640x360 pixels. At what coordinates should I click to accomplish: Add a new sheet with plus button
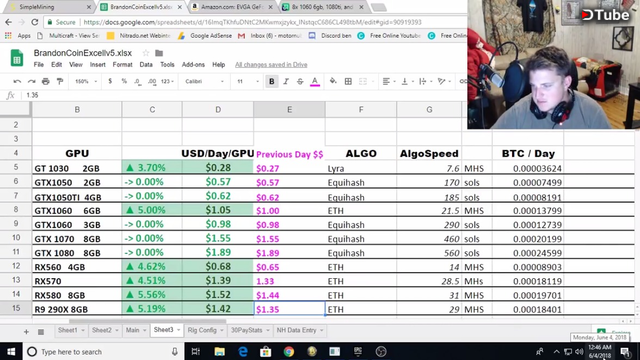point(26,331)
